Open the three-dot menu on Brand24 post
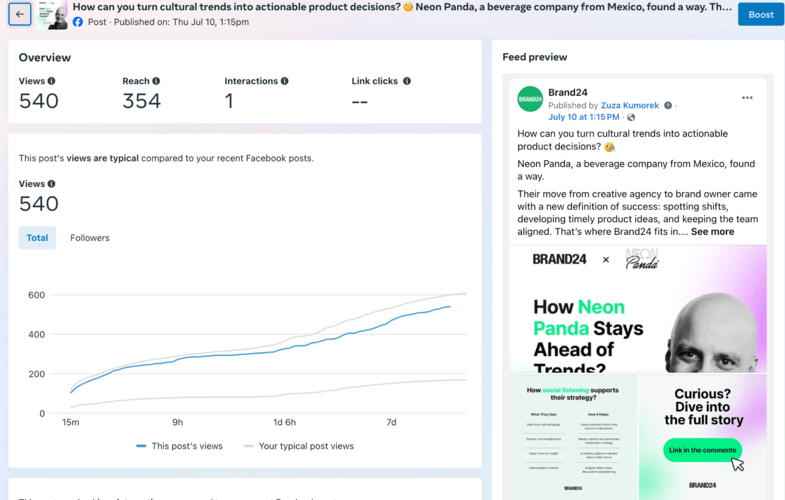 click(x=747, y=98)
